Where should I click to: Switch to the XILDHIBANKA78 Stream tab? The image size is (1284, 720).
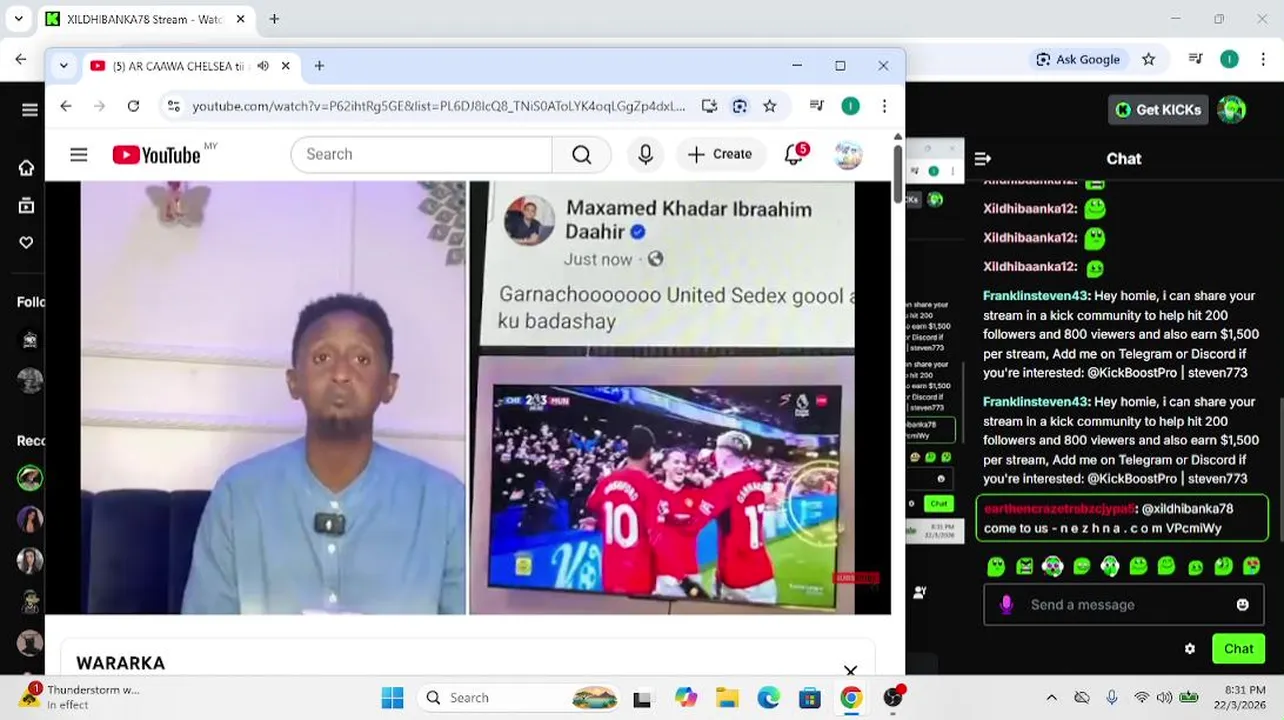tap(145, 19)
